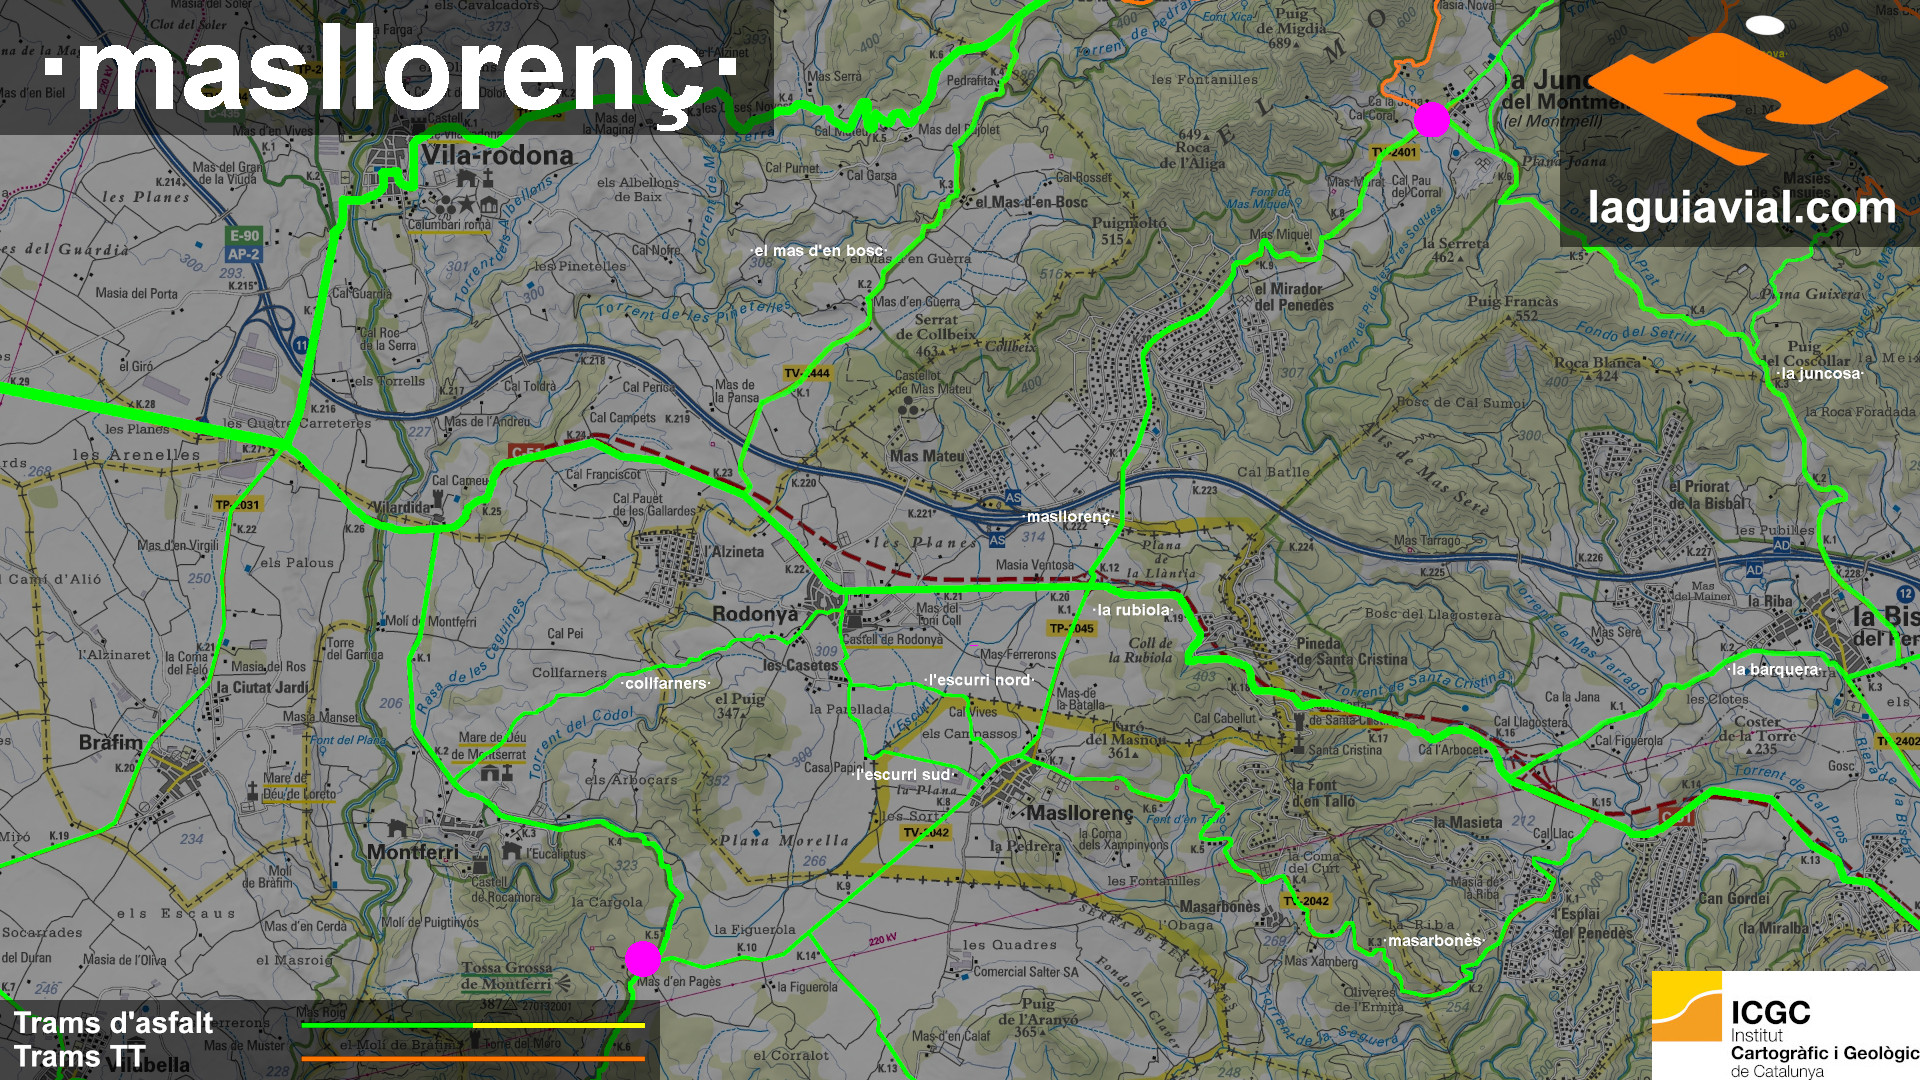
Task: Click 'Tossa Grossa de Montferri' label
Action: pyautogui.click(x=506, y=976)
